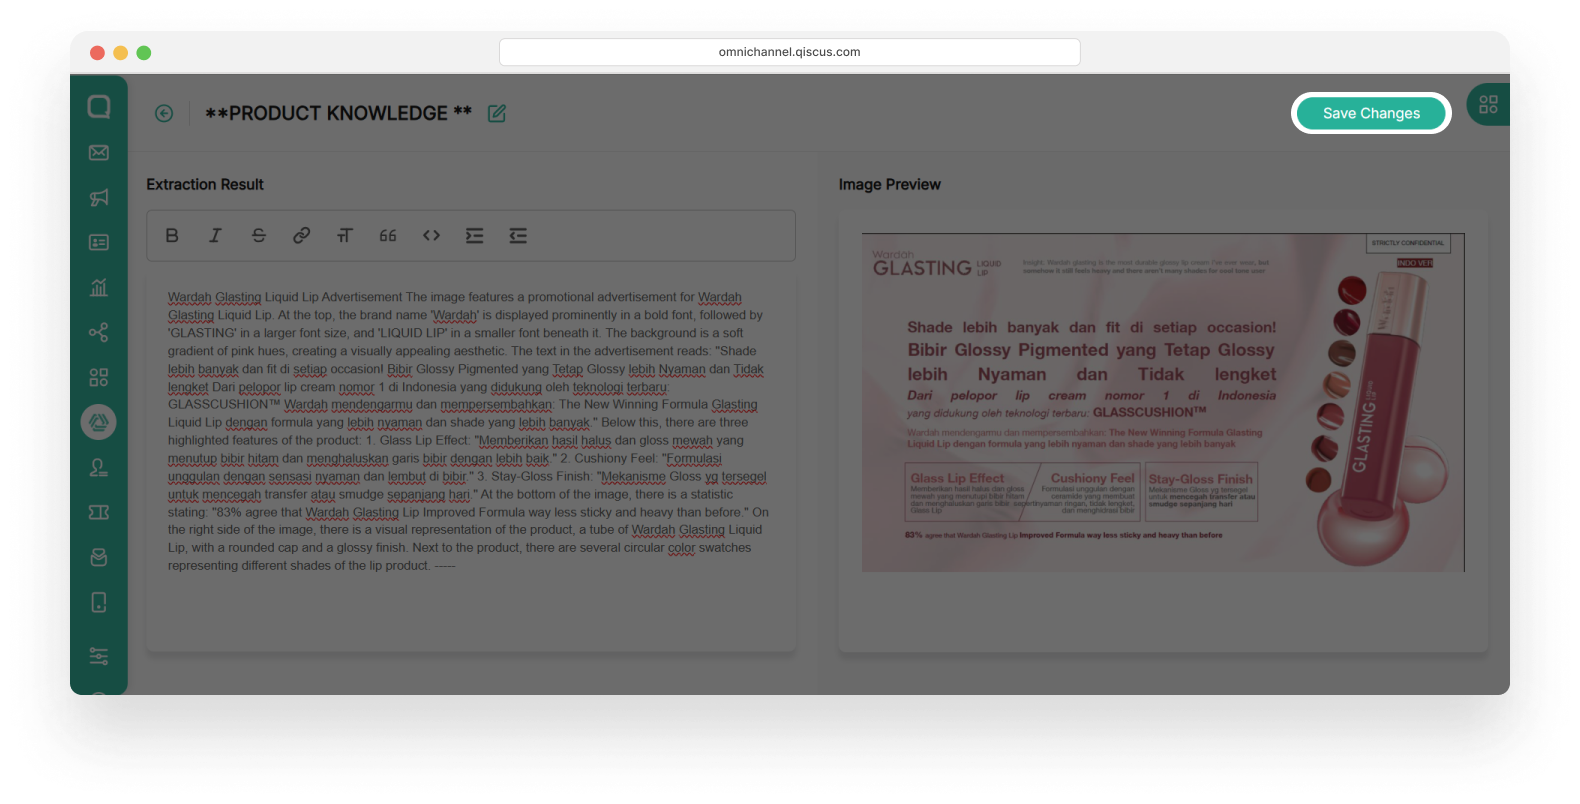The height and width of the screenshot is (804, 1580).
Task: Close the window with the red button
Action: pyautogui.click(x=97, y=52)
